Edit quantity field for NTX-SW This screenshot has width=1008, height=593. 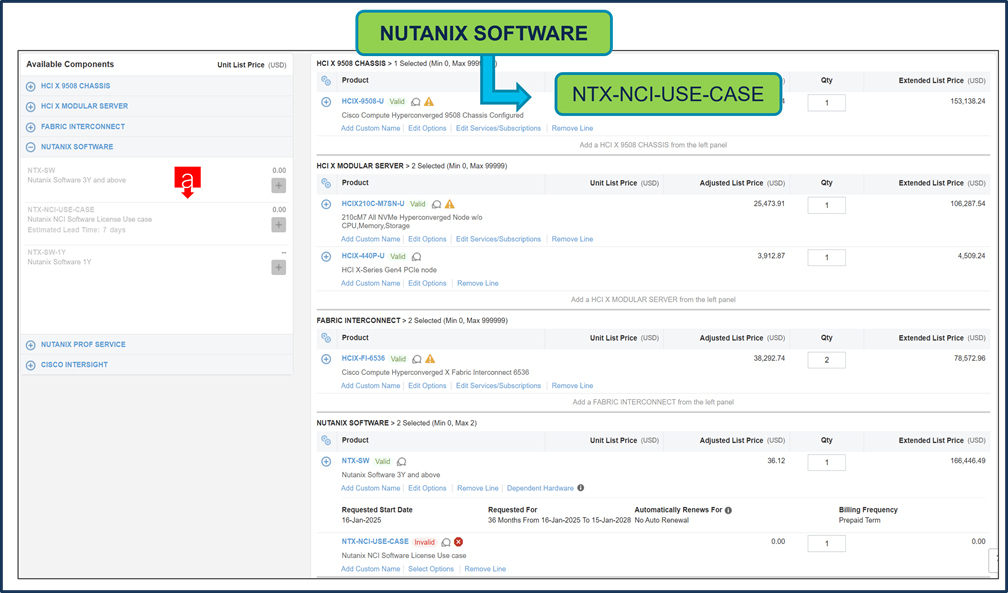pos(827,462)
